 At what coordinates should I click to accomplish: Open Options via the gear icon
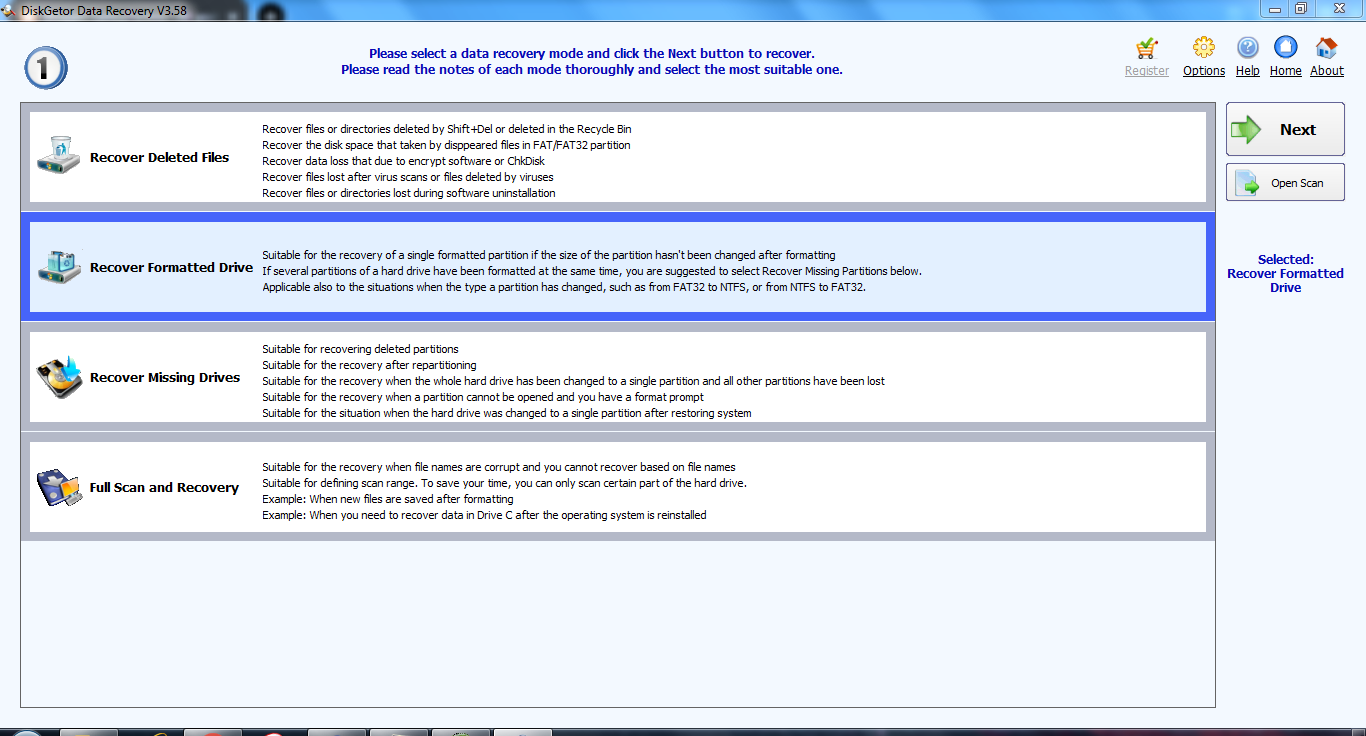point(1203,47)
